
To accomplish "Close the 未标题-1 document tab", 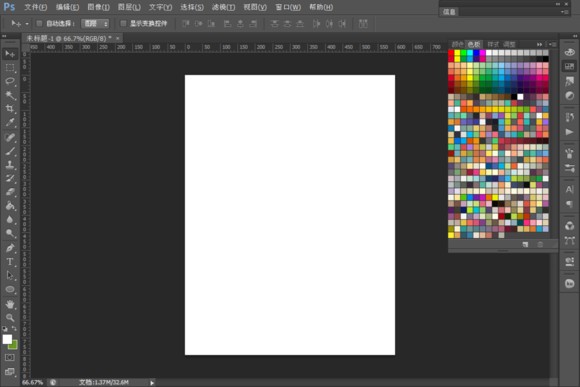I will point(118,38).
